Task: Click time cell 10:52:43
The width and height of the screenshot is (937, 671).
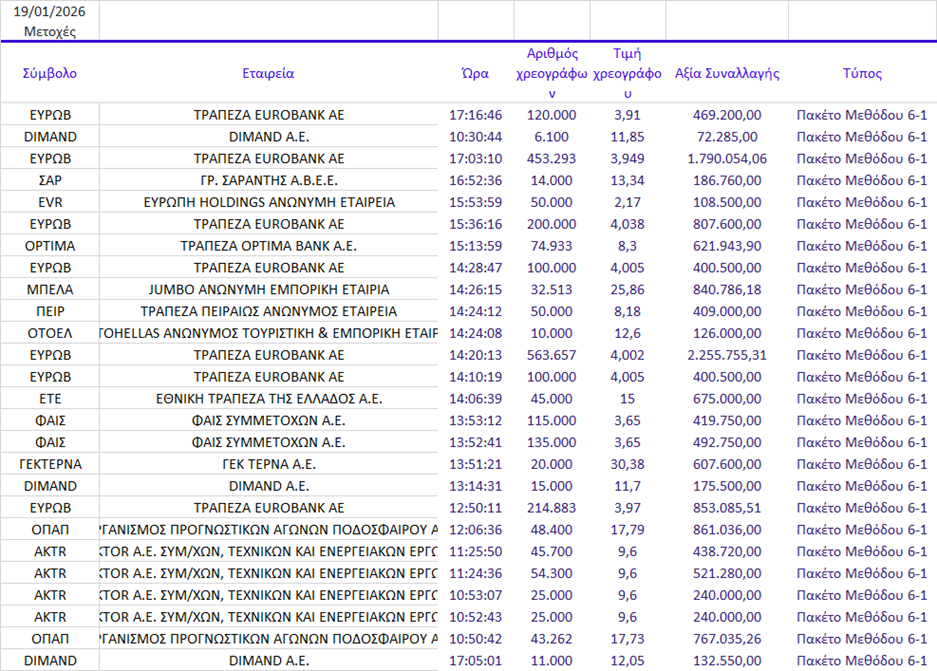Action: tap(476, 617)
